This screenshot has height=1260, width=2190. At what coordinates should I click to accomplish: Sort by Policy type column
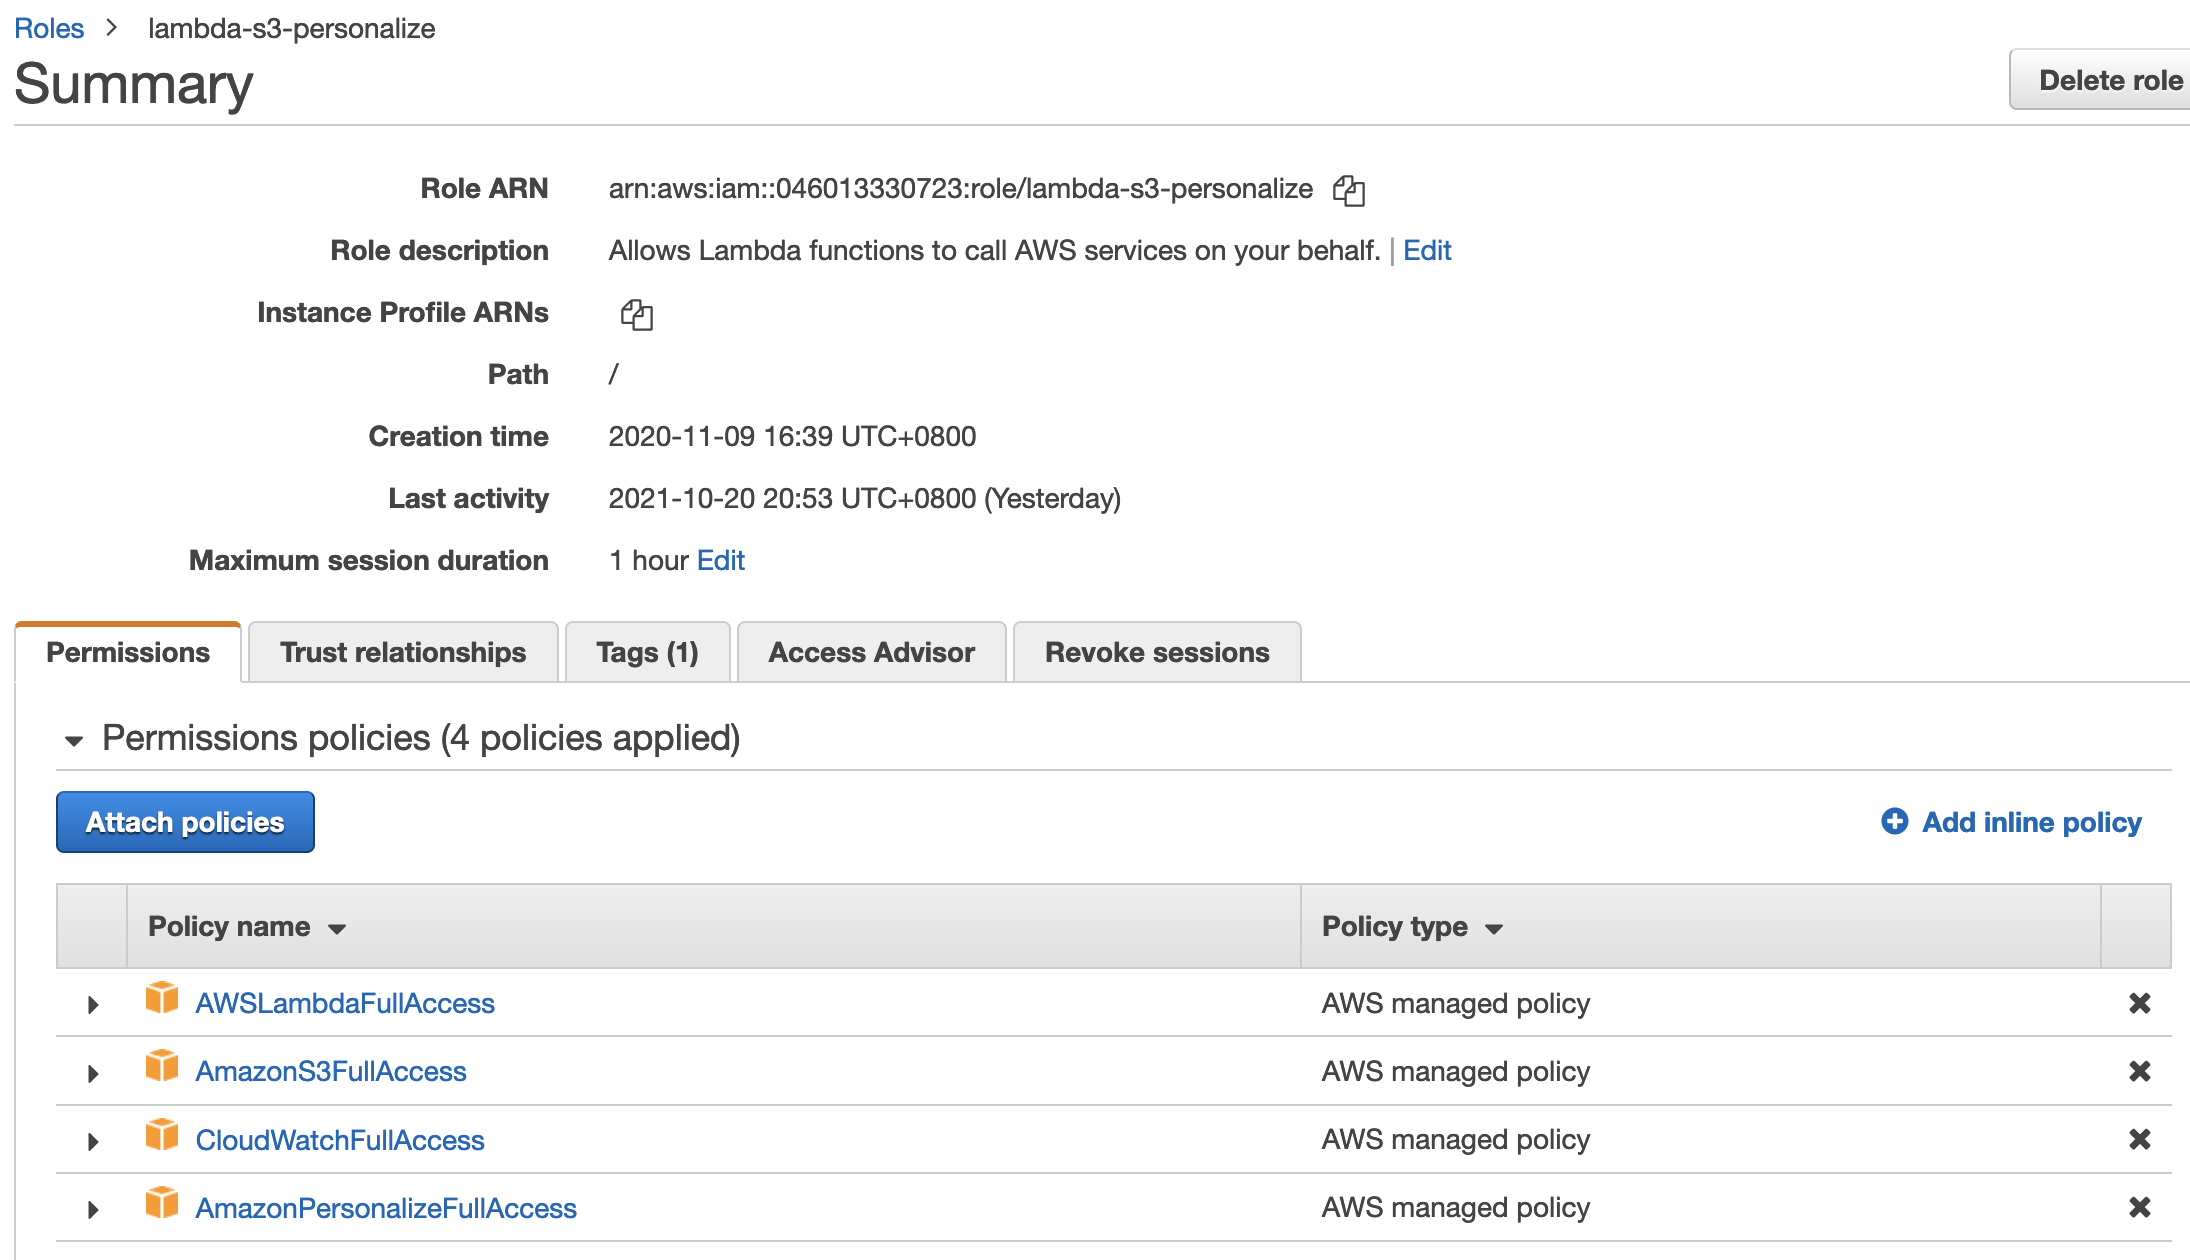pyautogui.click(x=1412, y=927)
